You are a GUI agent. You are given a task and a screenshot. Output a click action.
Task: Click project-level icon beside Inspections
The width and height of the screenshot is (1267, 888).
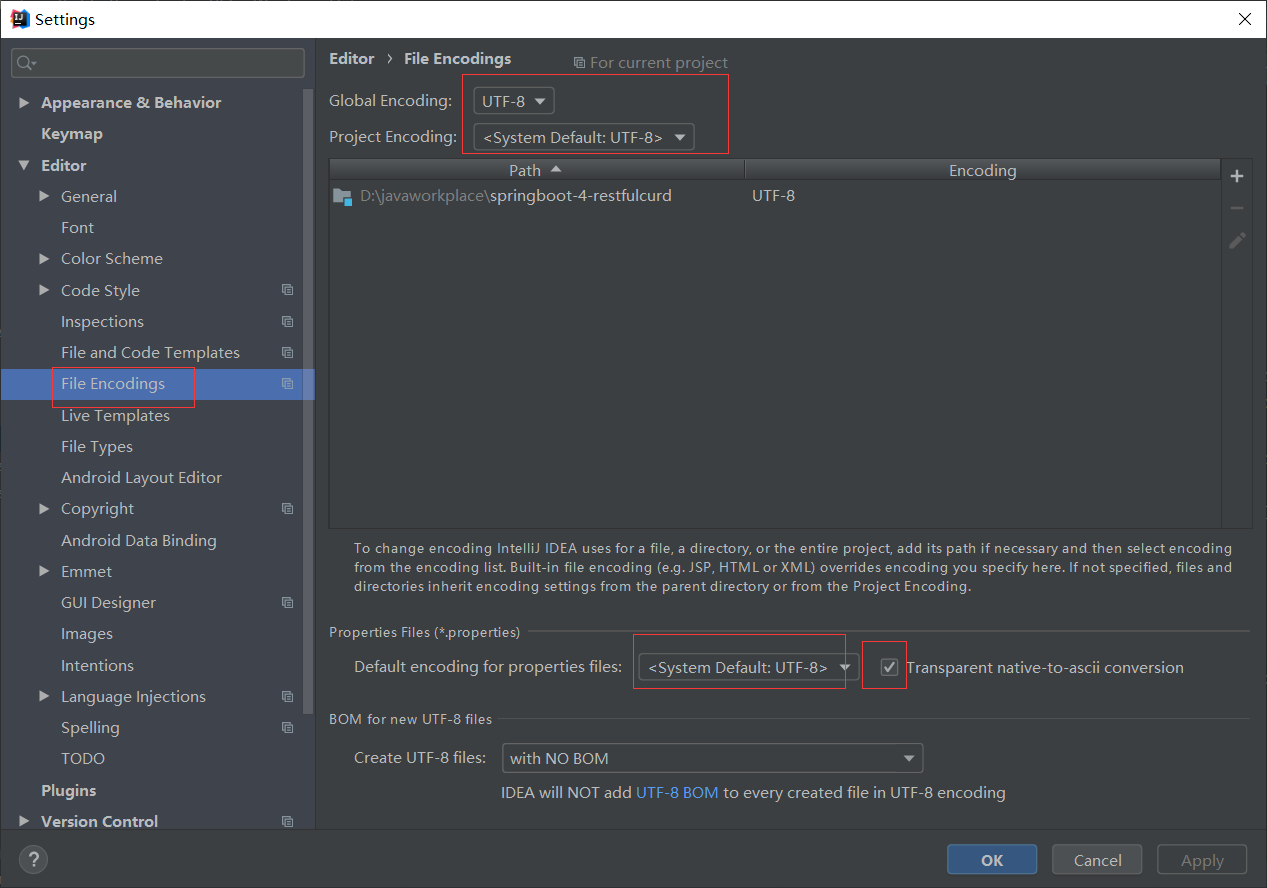[287, 321]
